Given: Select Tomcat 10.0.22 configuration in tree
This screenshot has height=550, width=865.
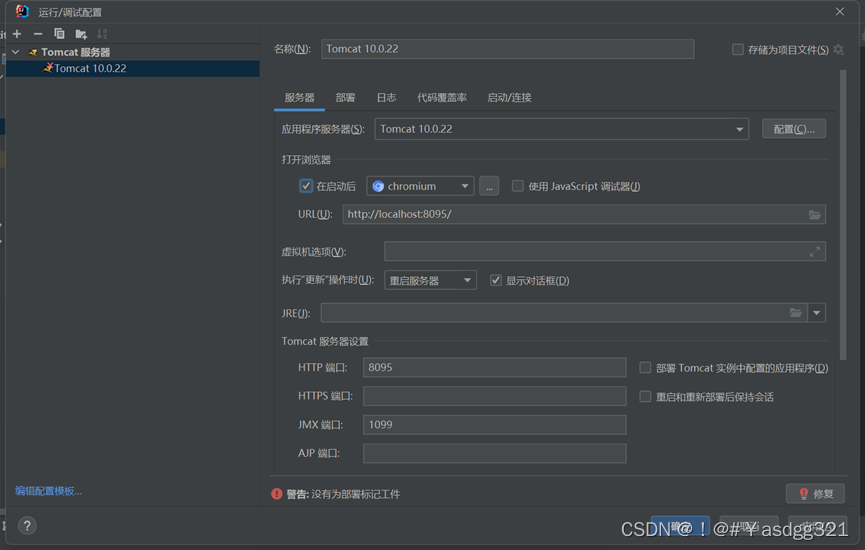Looking at the screenshot, I should (x=133, y=68).
